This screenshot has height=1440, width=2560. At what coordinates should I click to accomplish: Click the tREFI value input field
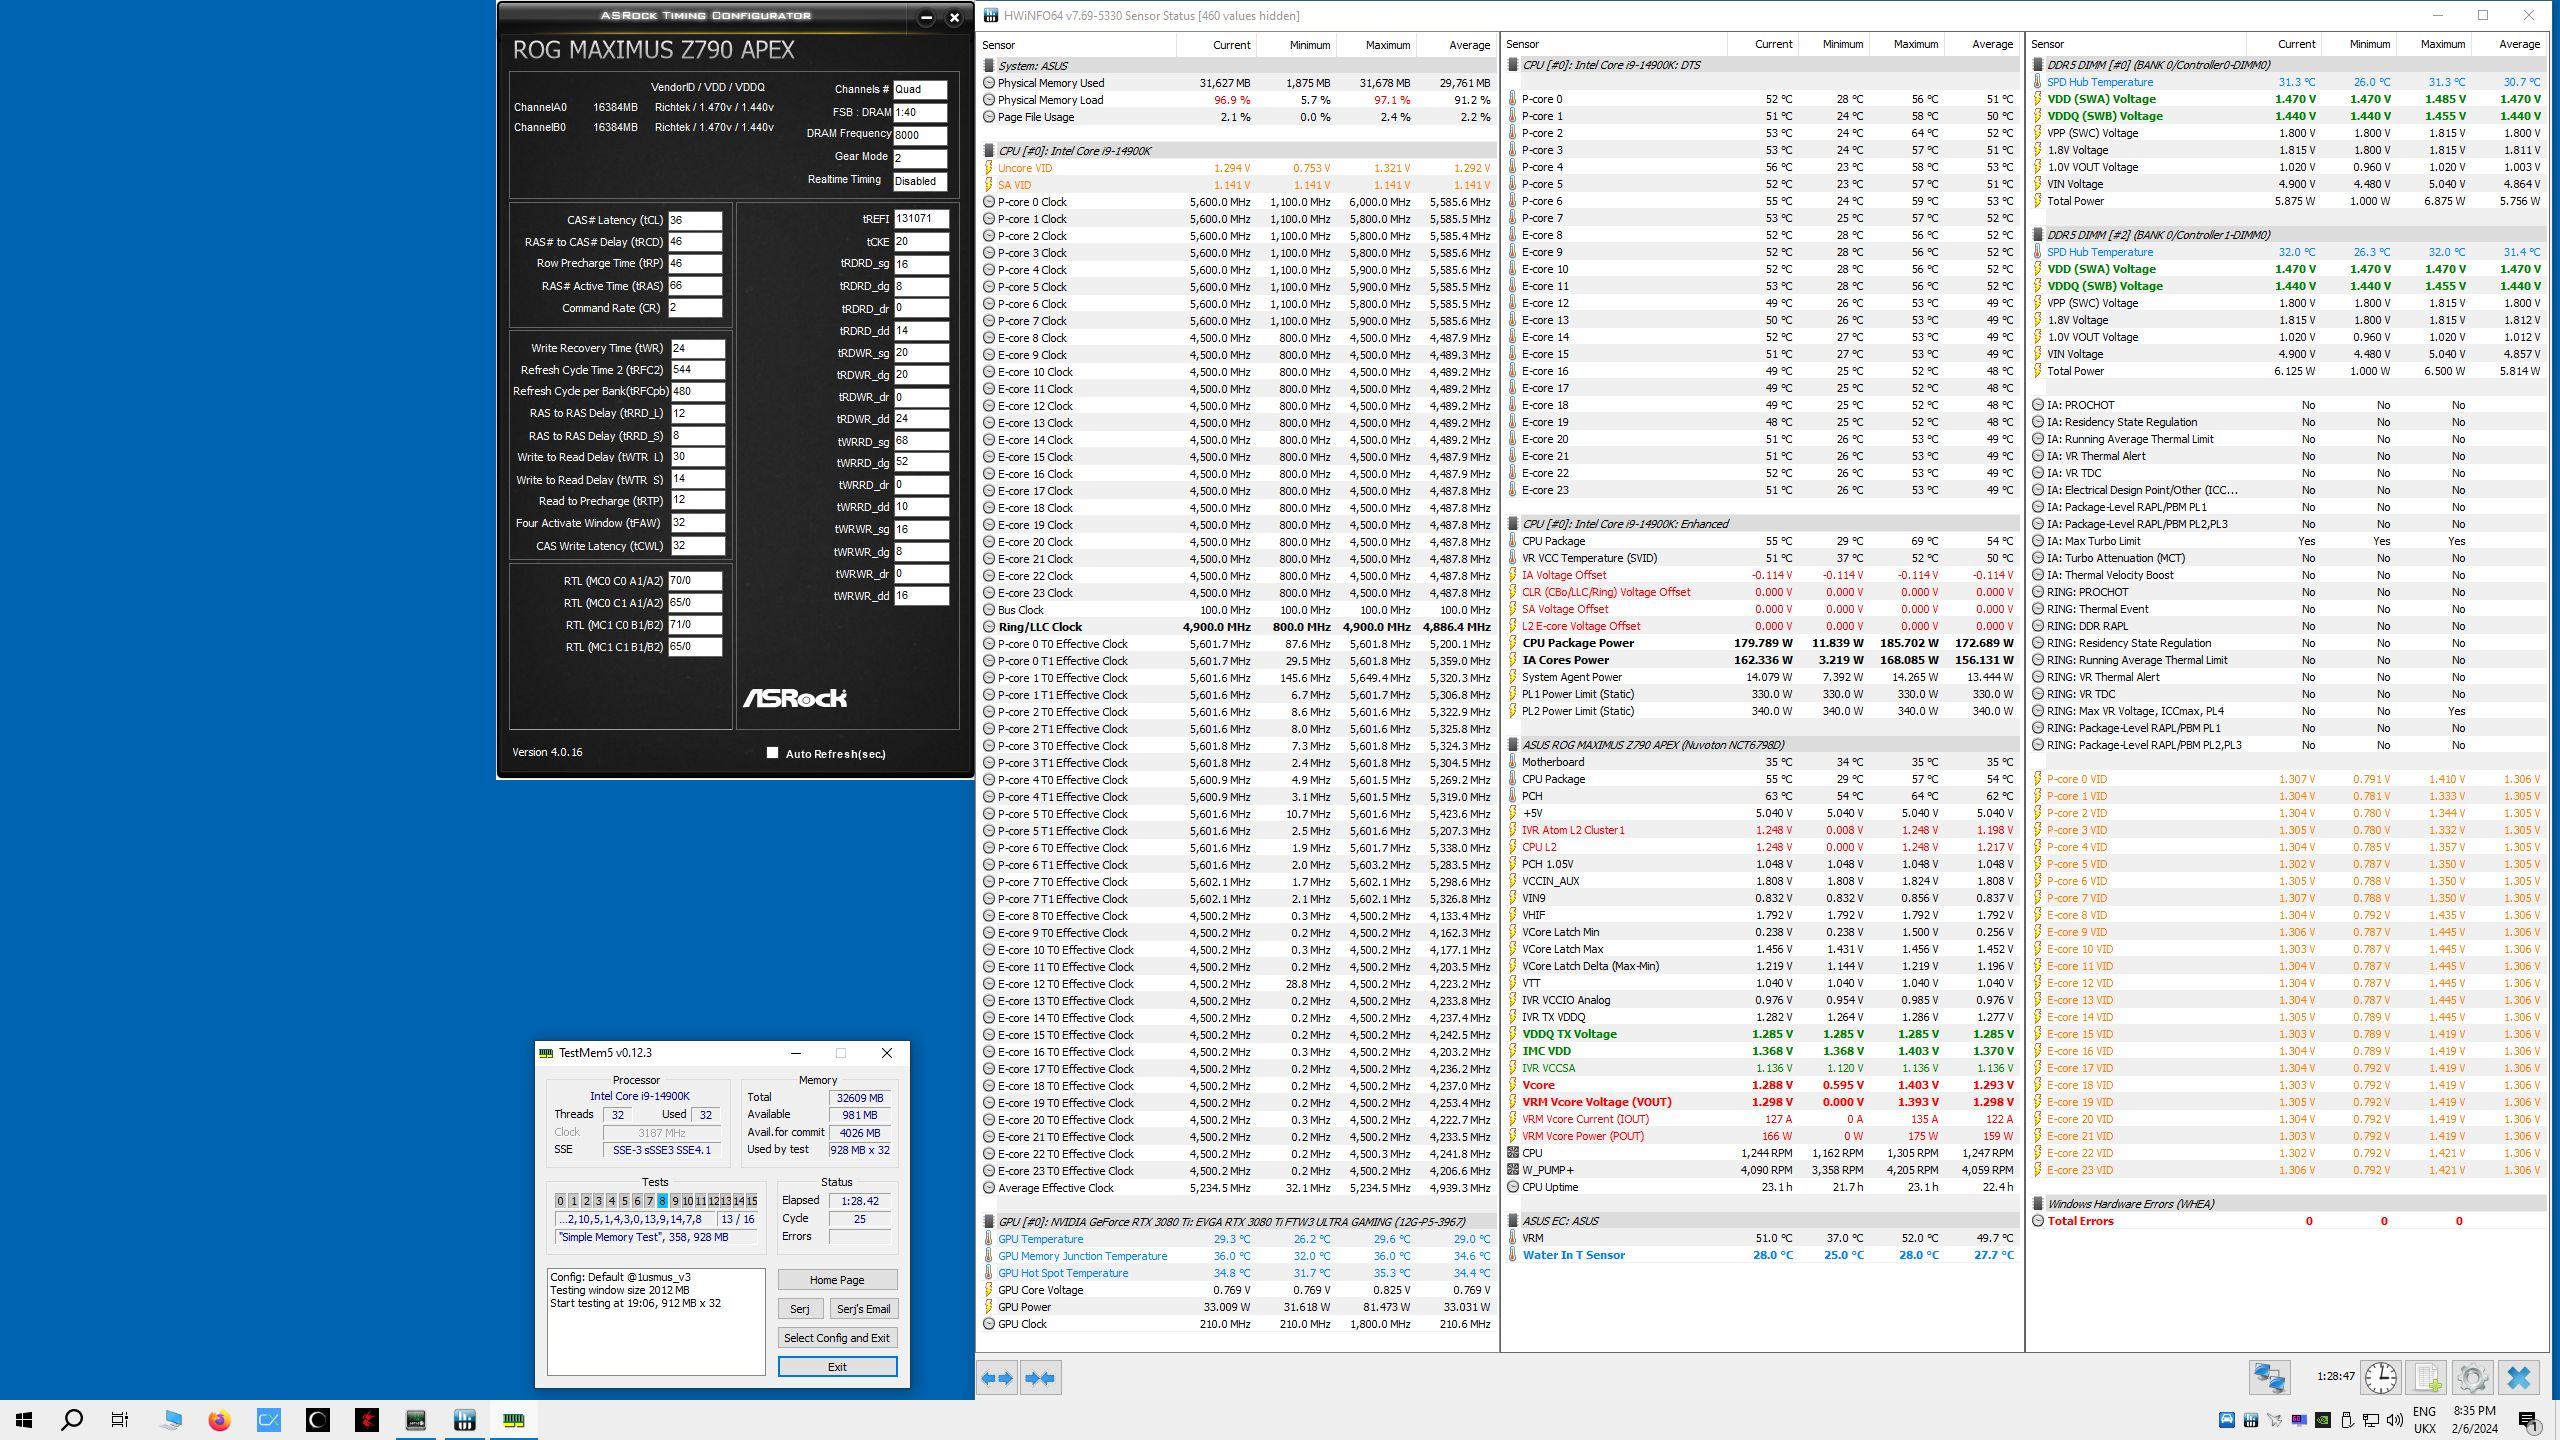pyautogui.click(x=920, y=219)
